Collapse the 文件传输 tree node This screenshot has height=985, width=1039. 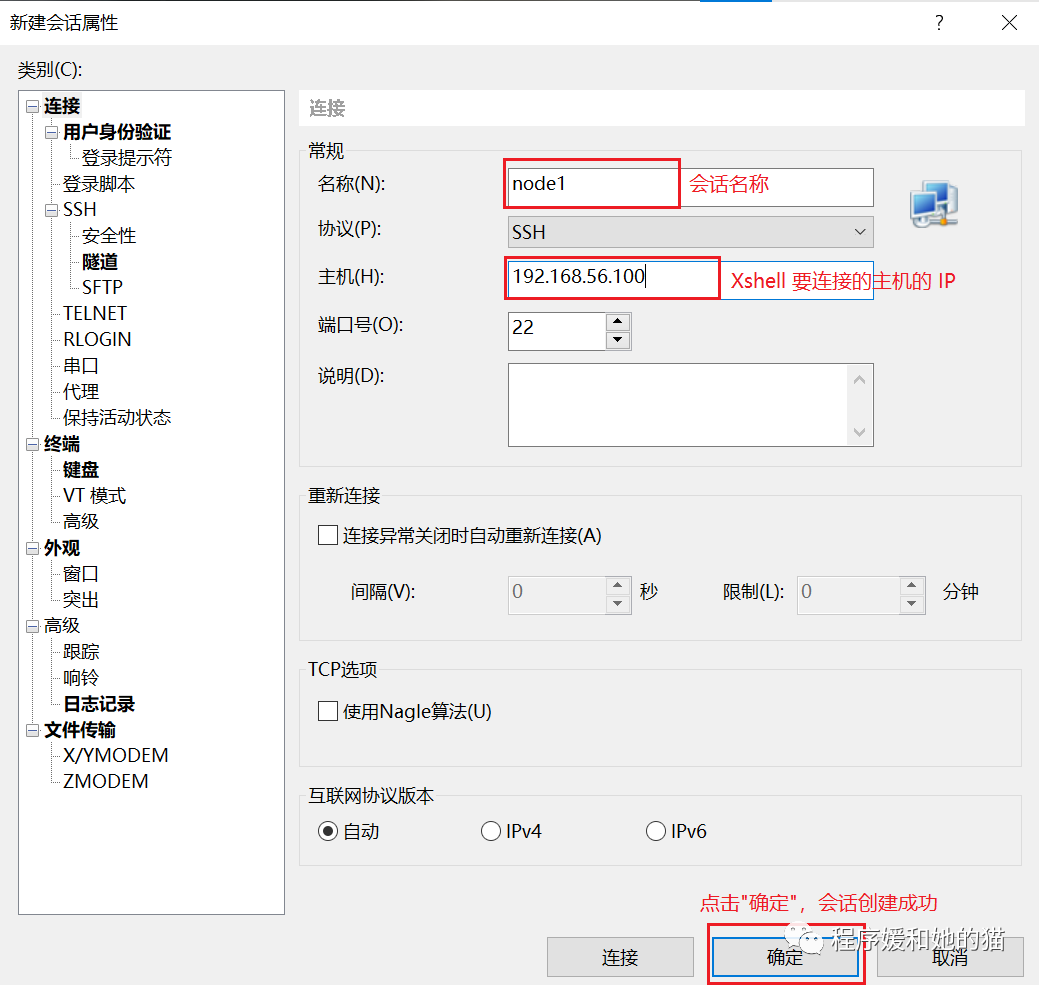coord(32,730)
